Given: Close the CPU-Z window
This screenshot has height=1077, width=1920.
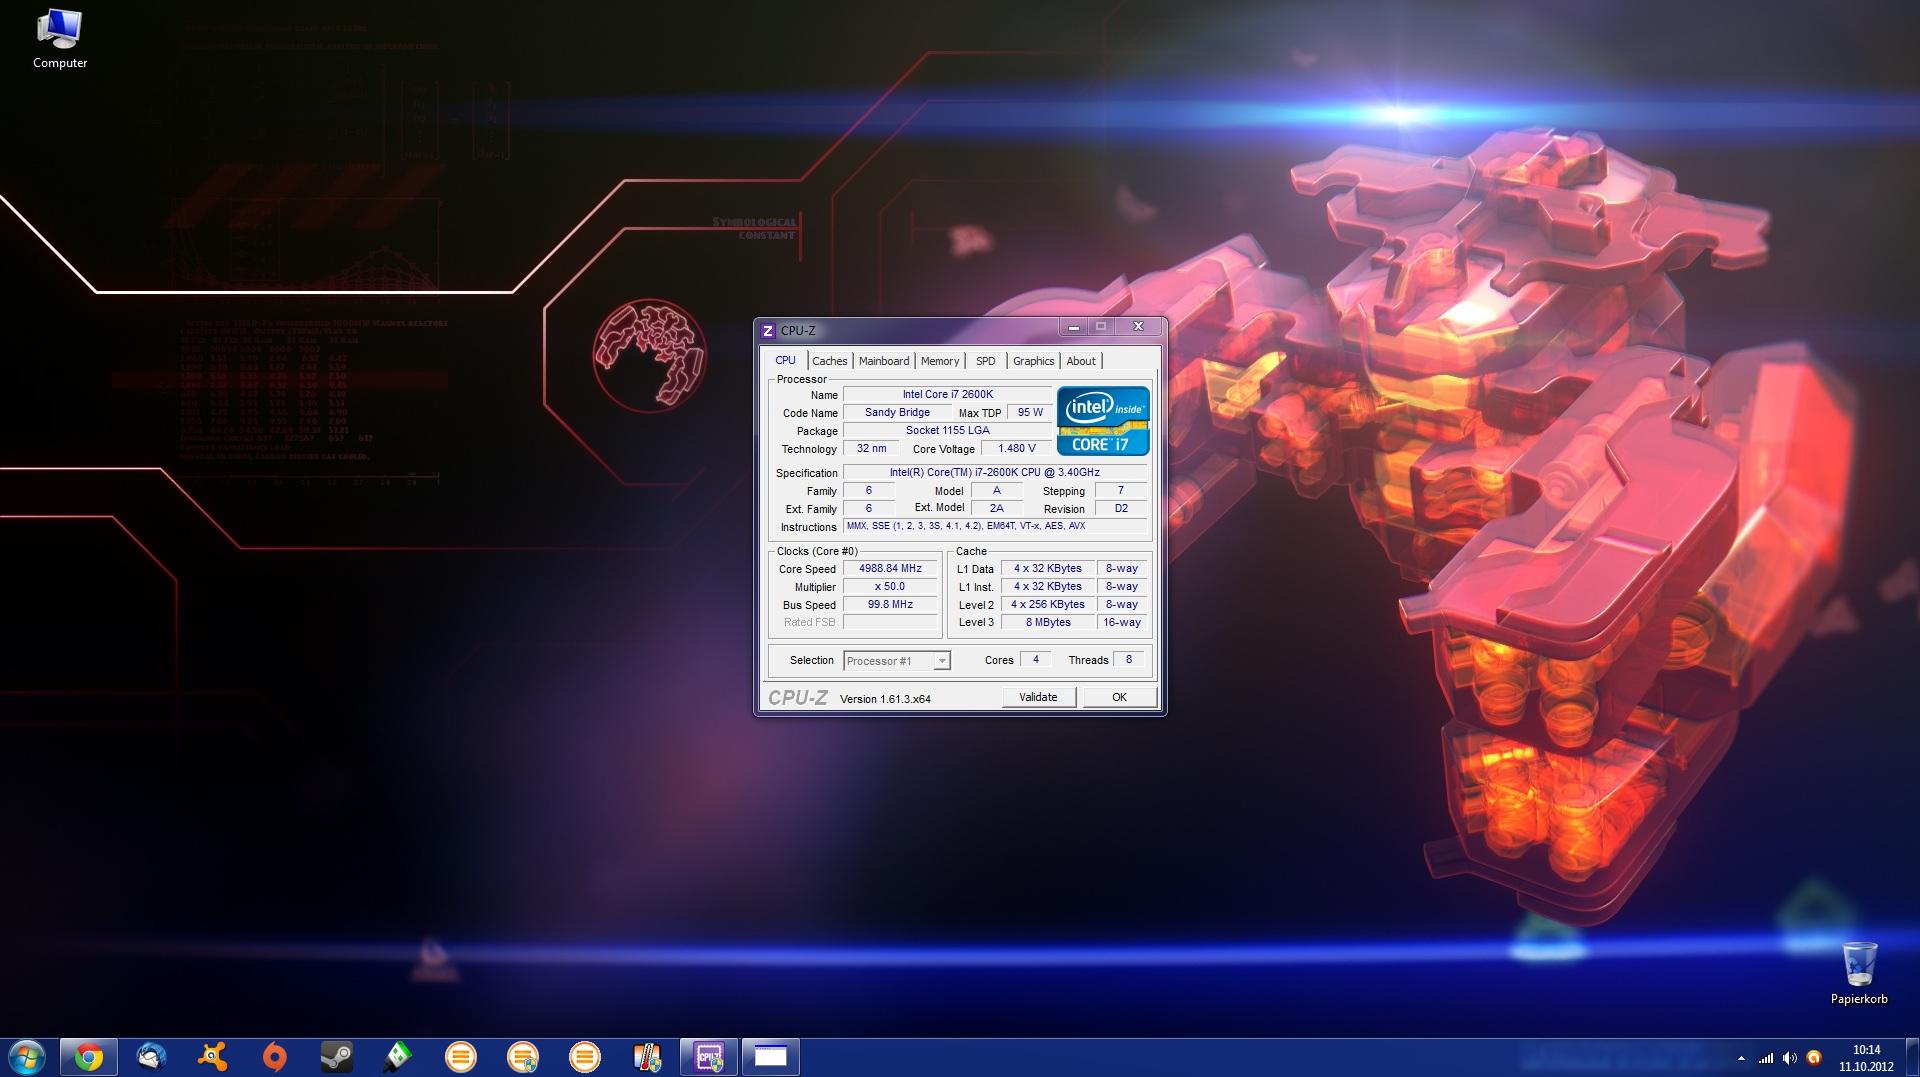Looking at the screenshot, I should click(1138, 327).
